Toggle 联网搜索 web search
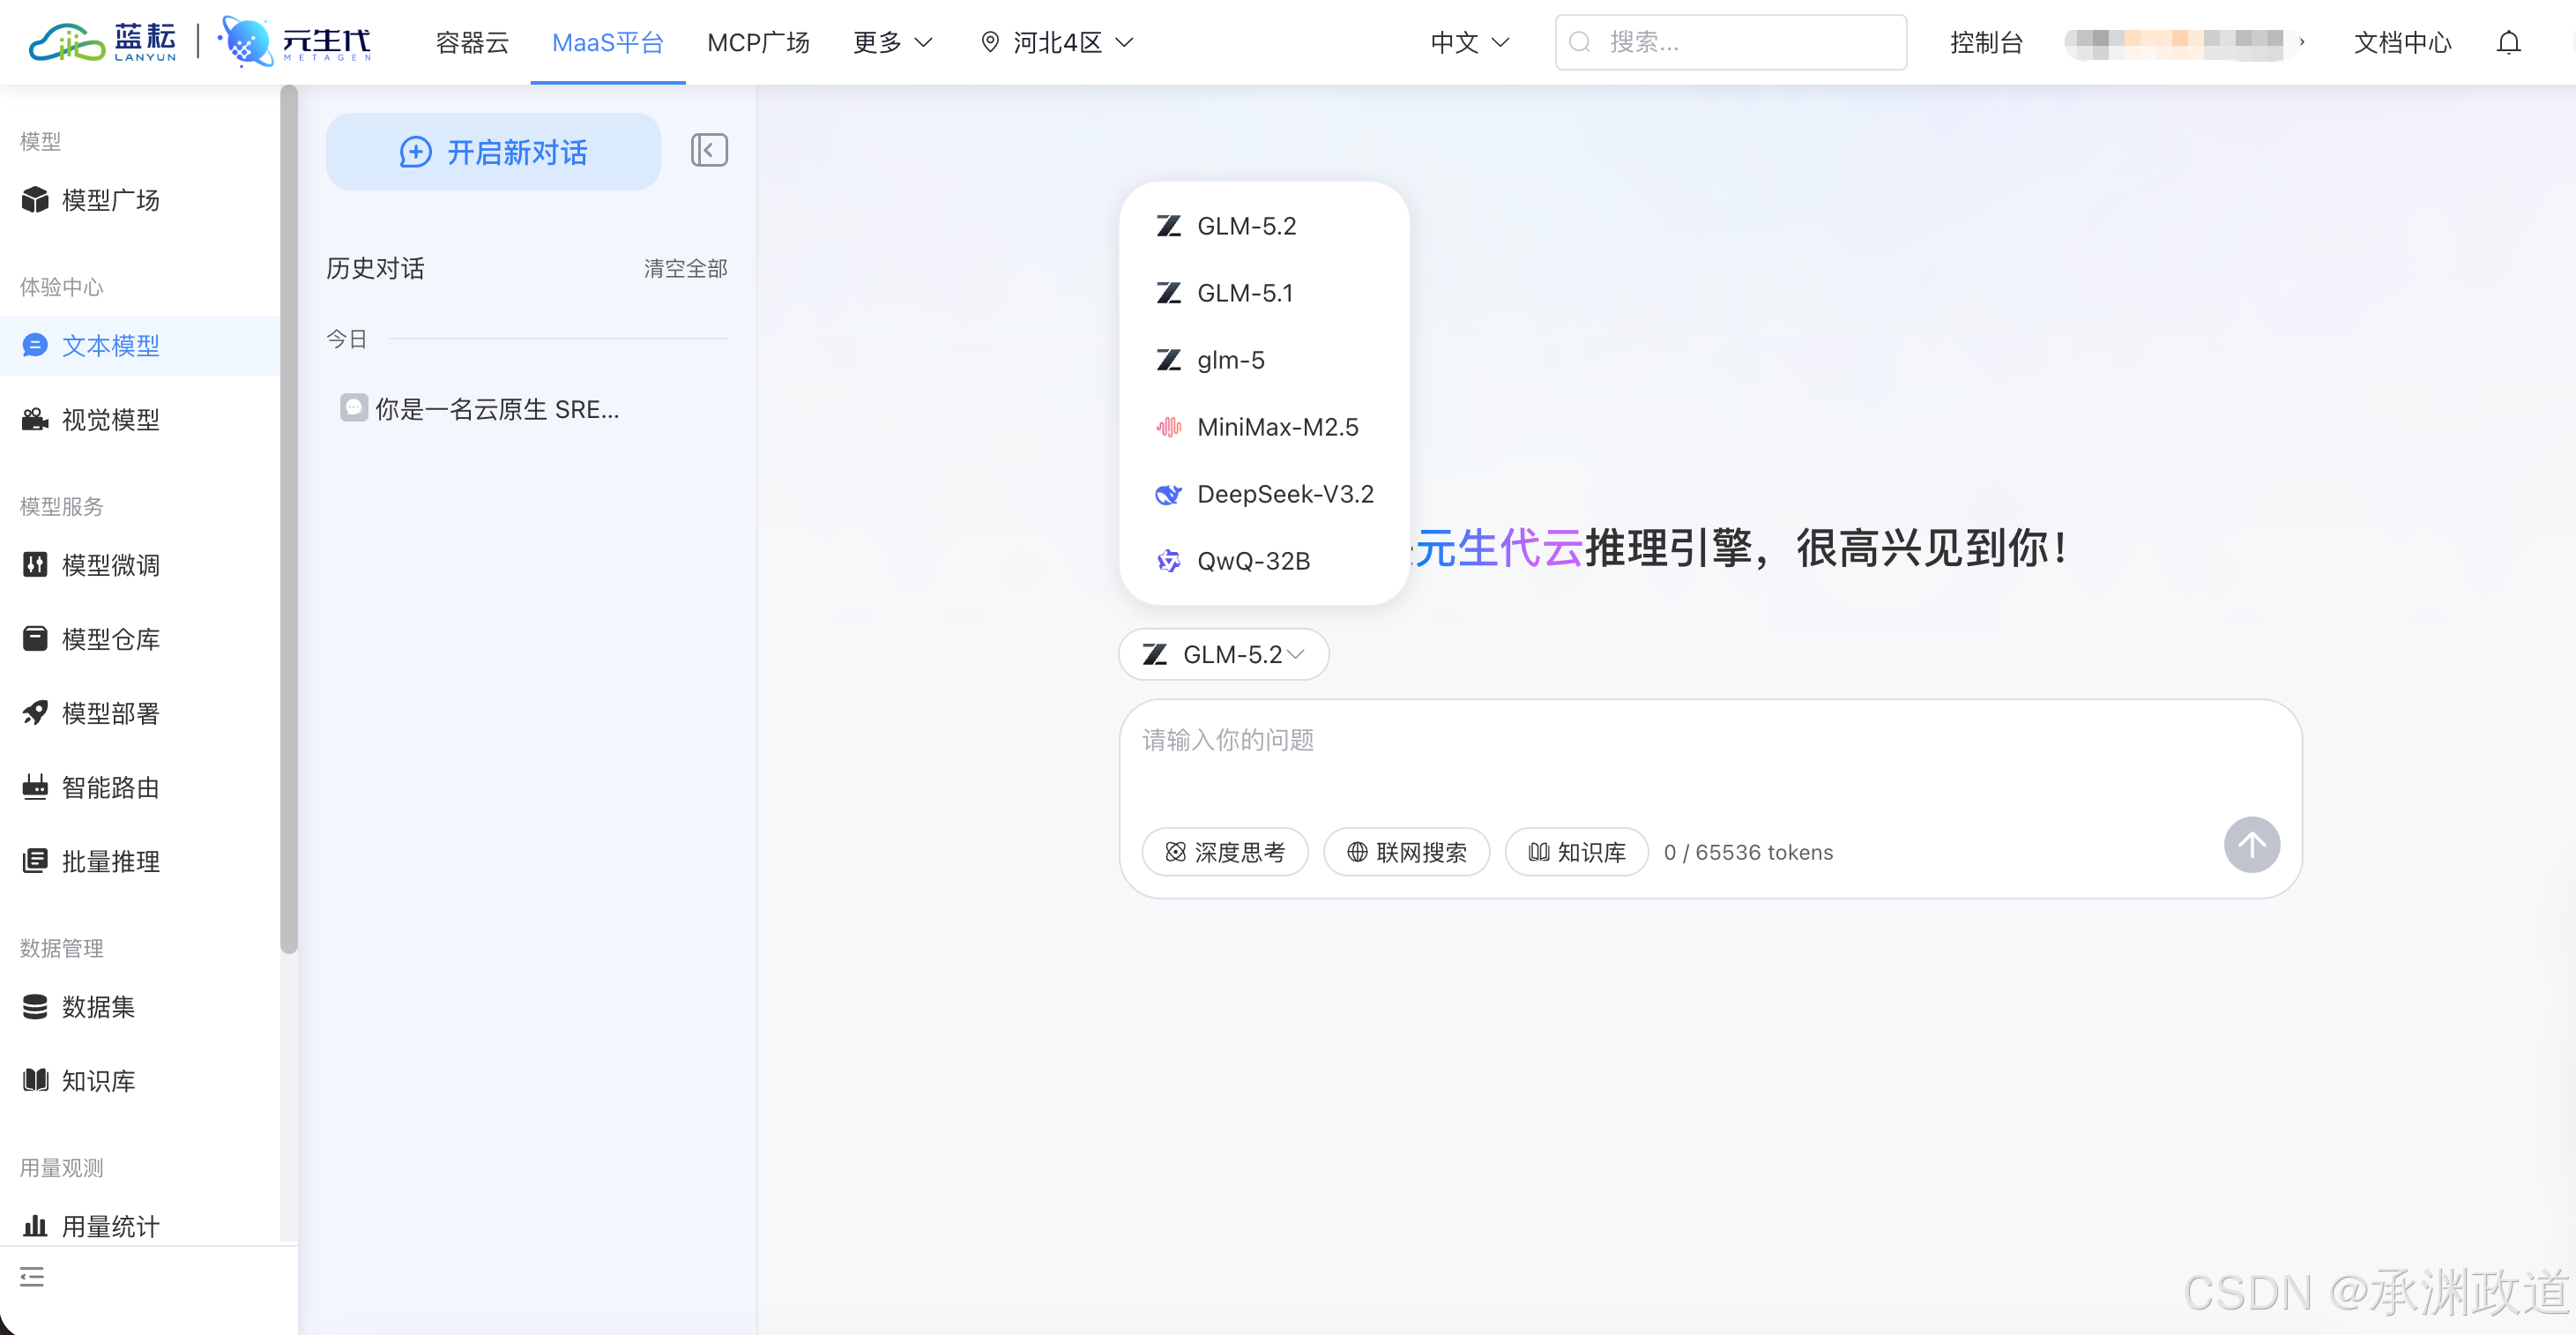Screen dimensions: 2576x1335 point(1407,853)
